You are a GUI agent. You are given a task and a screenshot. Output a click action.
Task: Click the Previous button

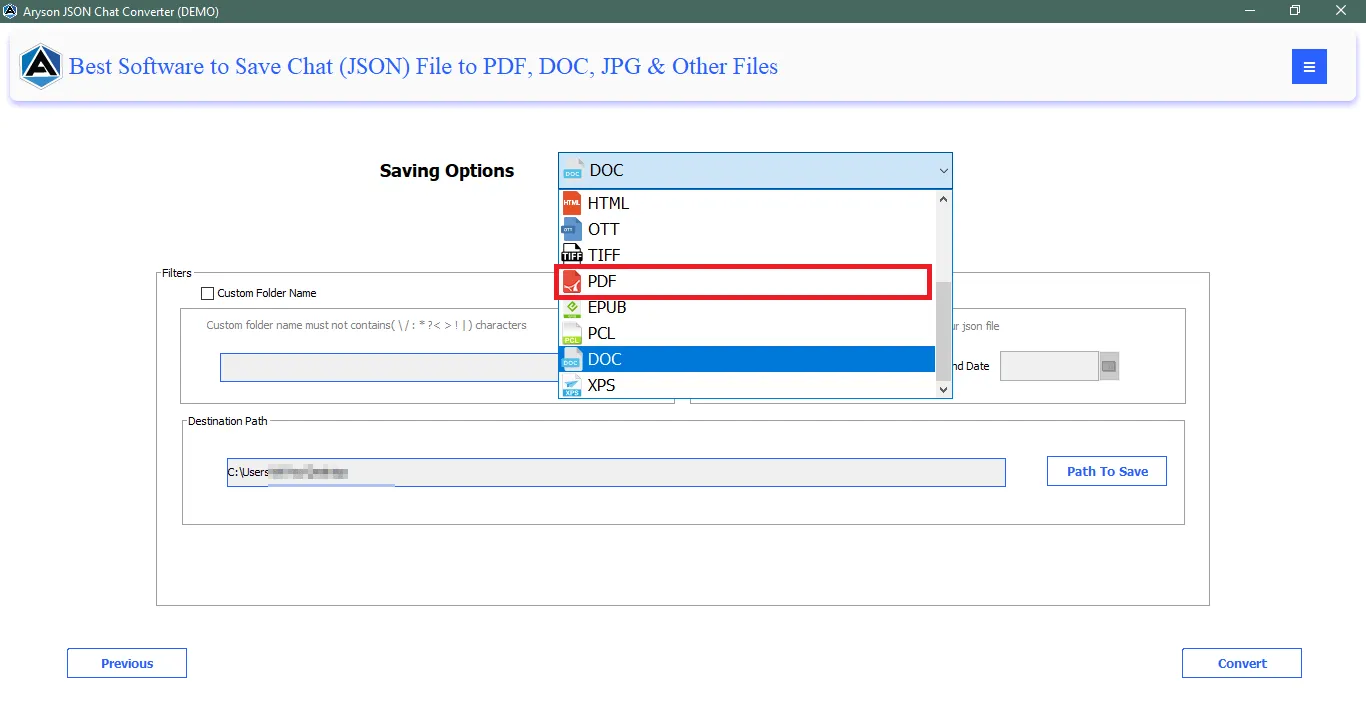(126, 662)
